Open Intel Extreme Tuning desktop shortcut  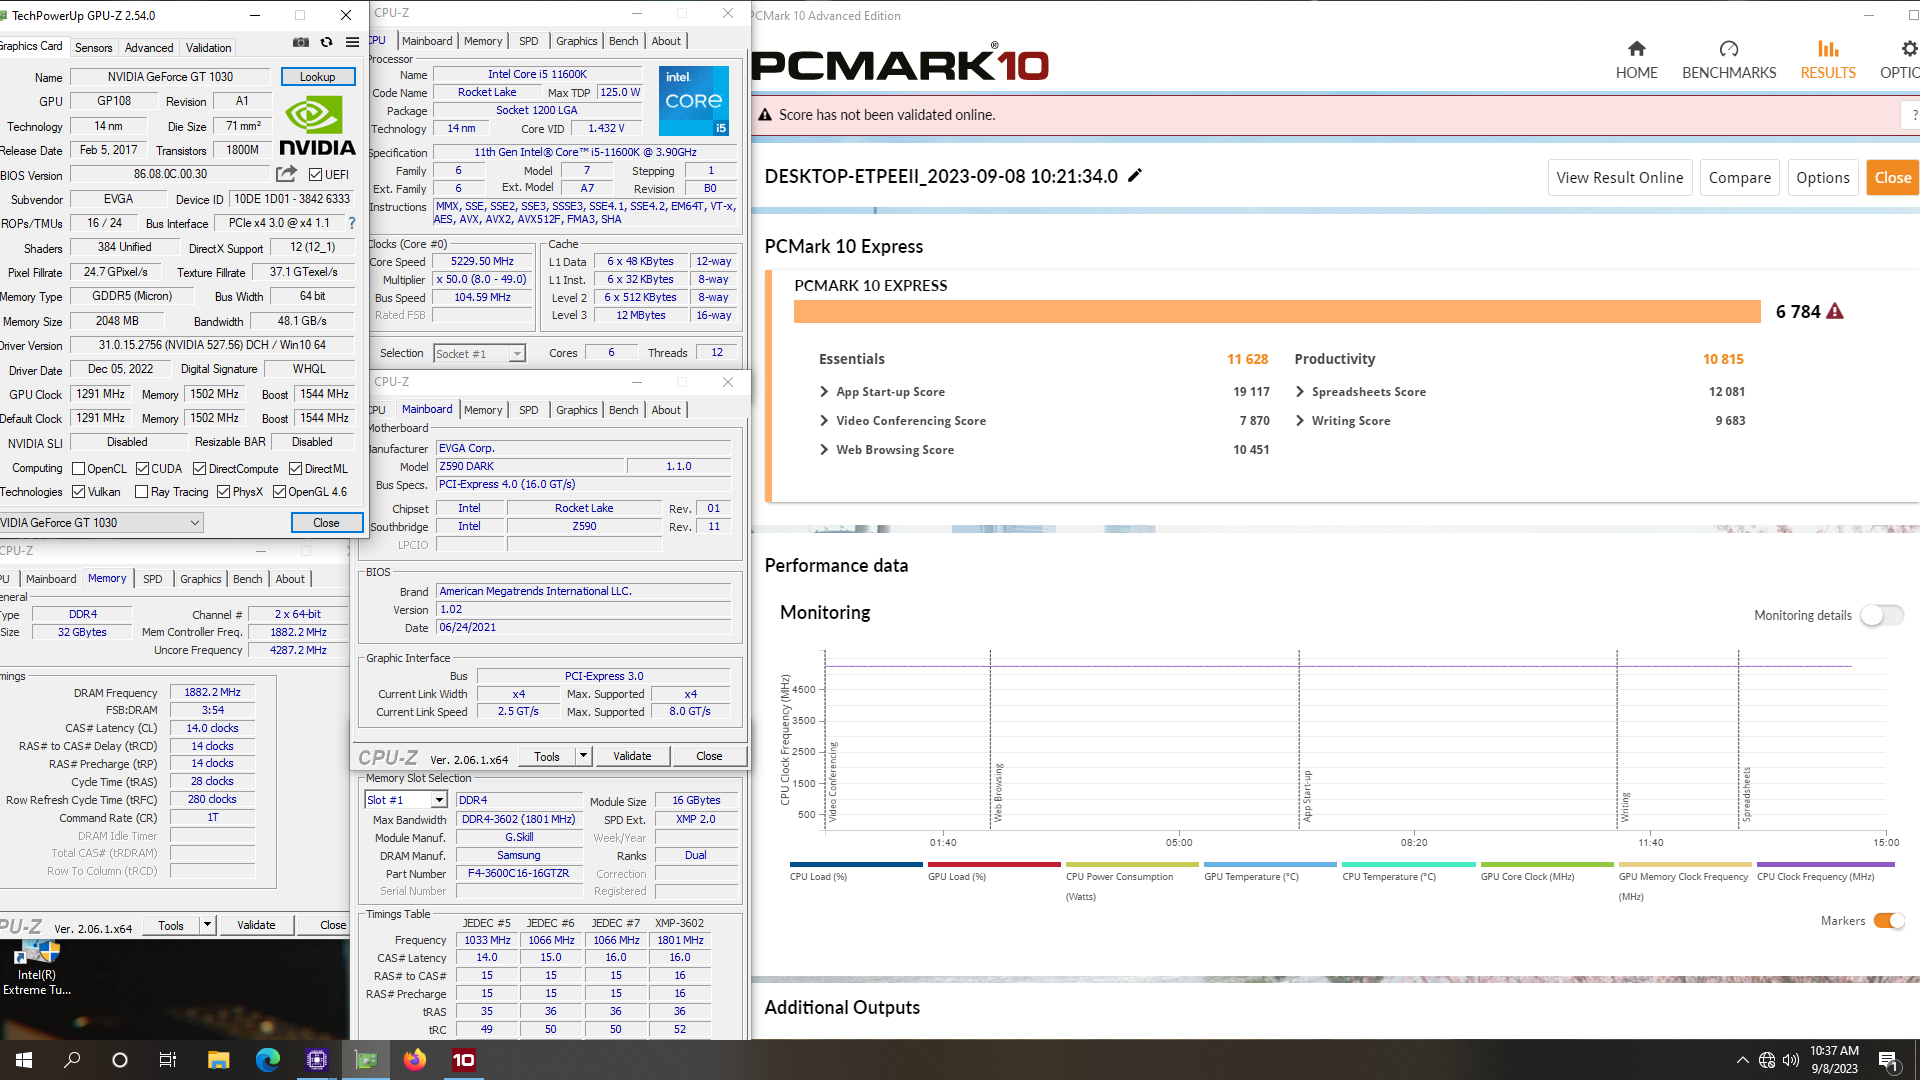pyautogui.click(x=37, y=968)
